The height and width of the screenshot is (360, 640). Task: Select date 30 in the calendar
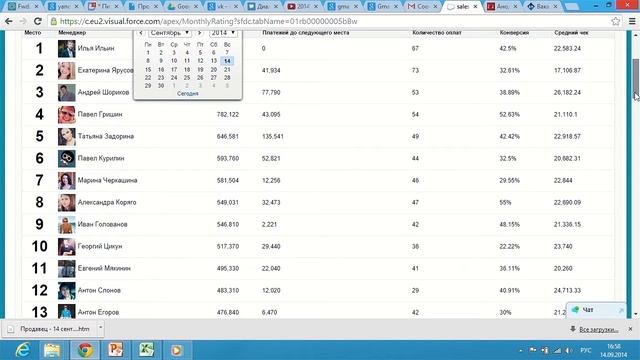point(161,86)
